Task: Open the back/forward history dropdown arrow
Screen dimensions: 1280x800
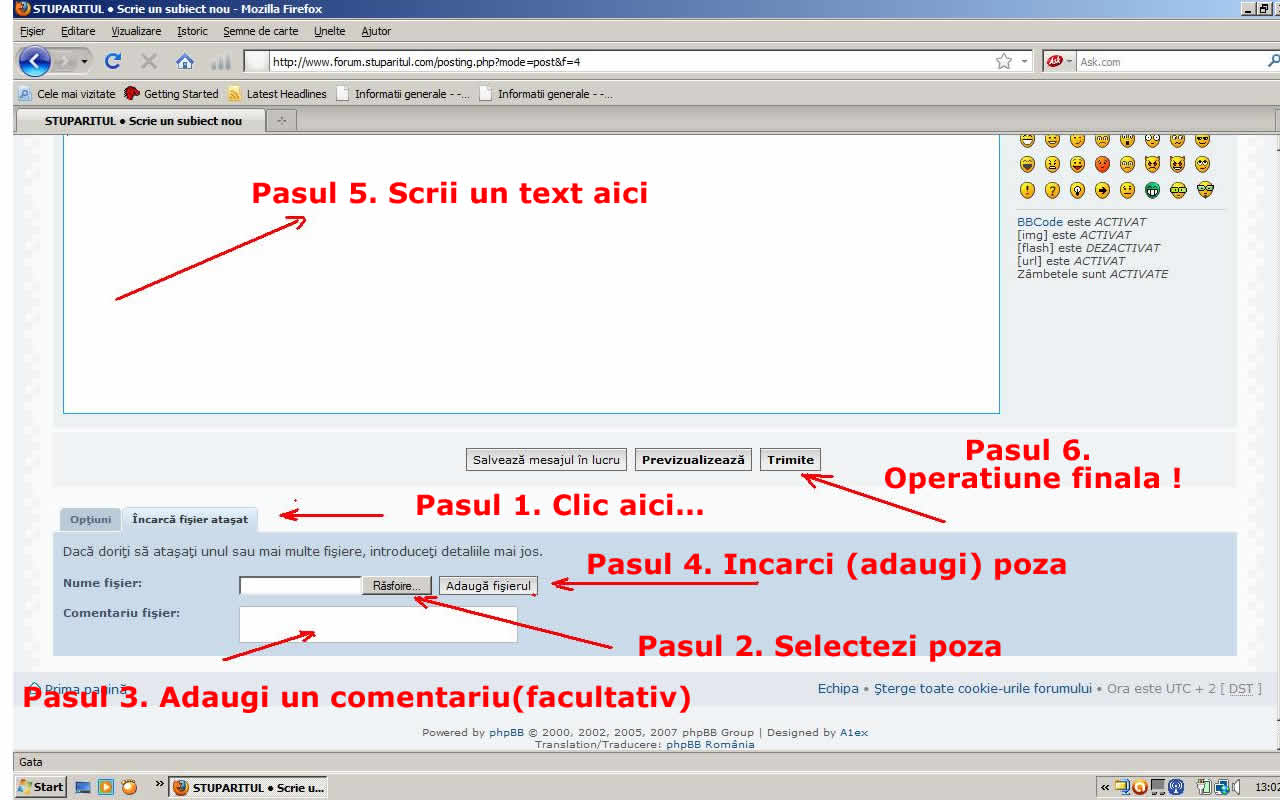Action: coord(84,62)
